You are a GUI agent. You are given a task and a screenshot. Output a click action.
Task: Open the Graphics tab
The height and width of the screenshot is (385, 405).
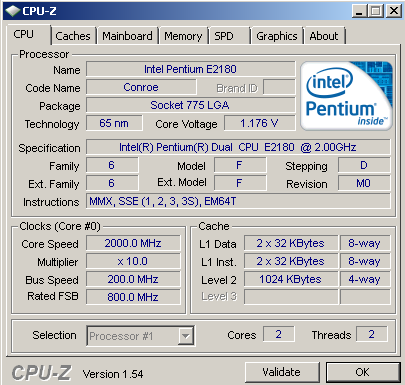(x=277, y=36)
